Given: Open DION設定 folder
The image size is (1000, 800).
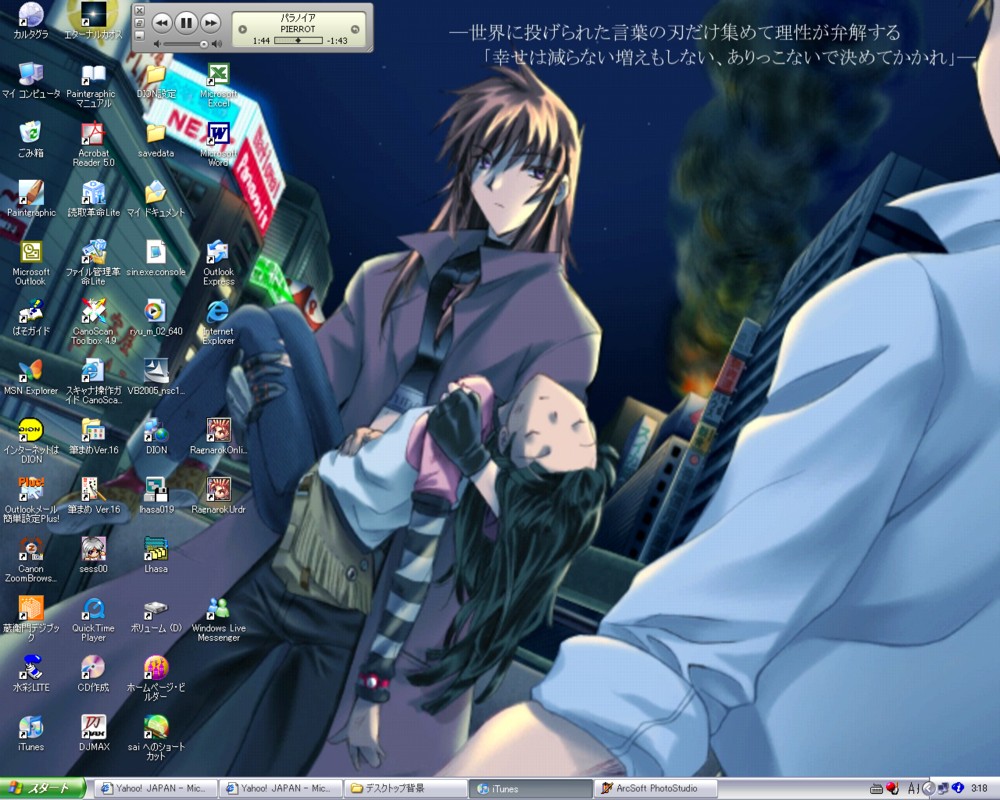Looking at the screenshot, I should point(156,81).
